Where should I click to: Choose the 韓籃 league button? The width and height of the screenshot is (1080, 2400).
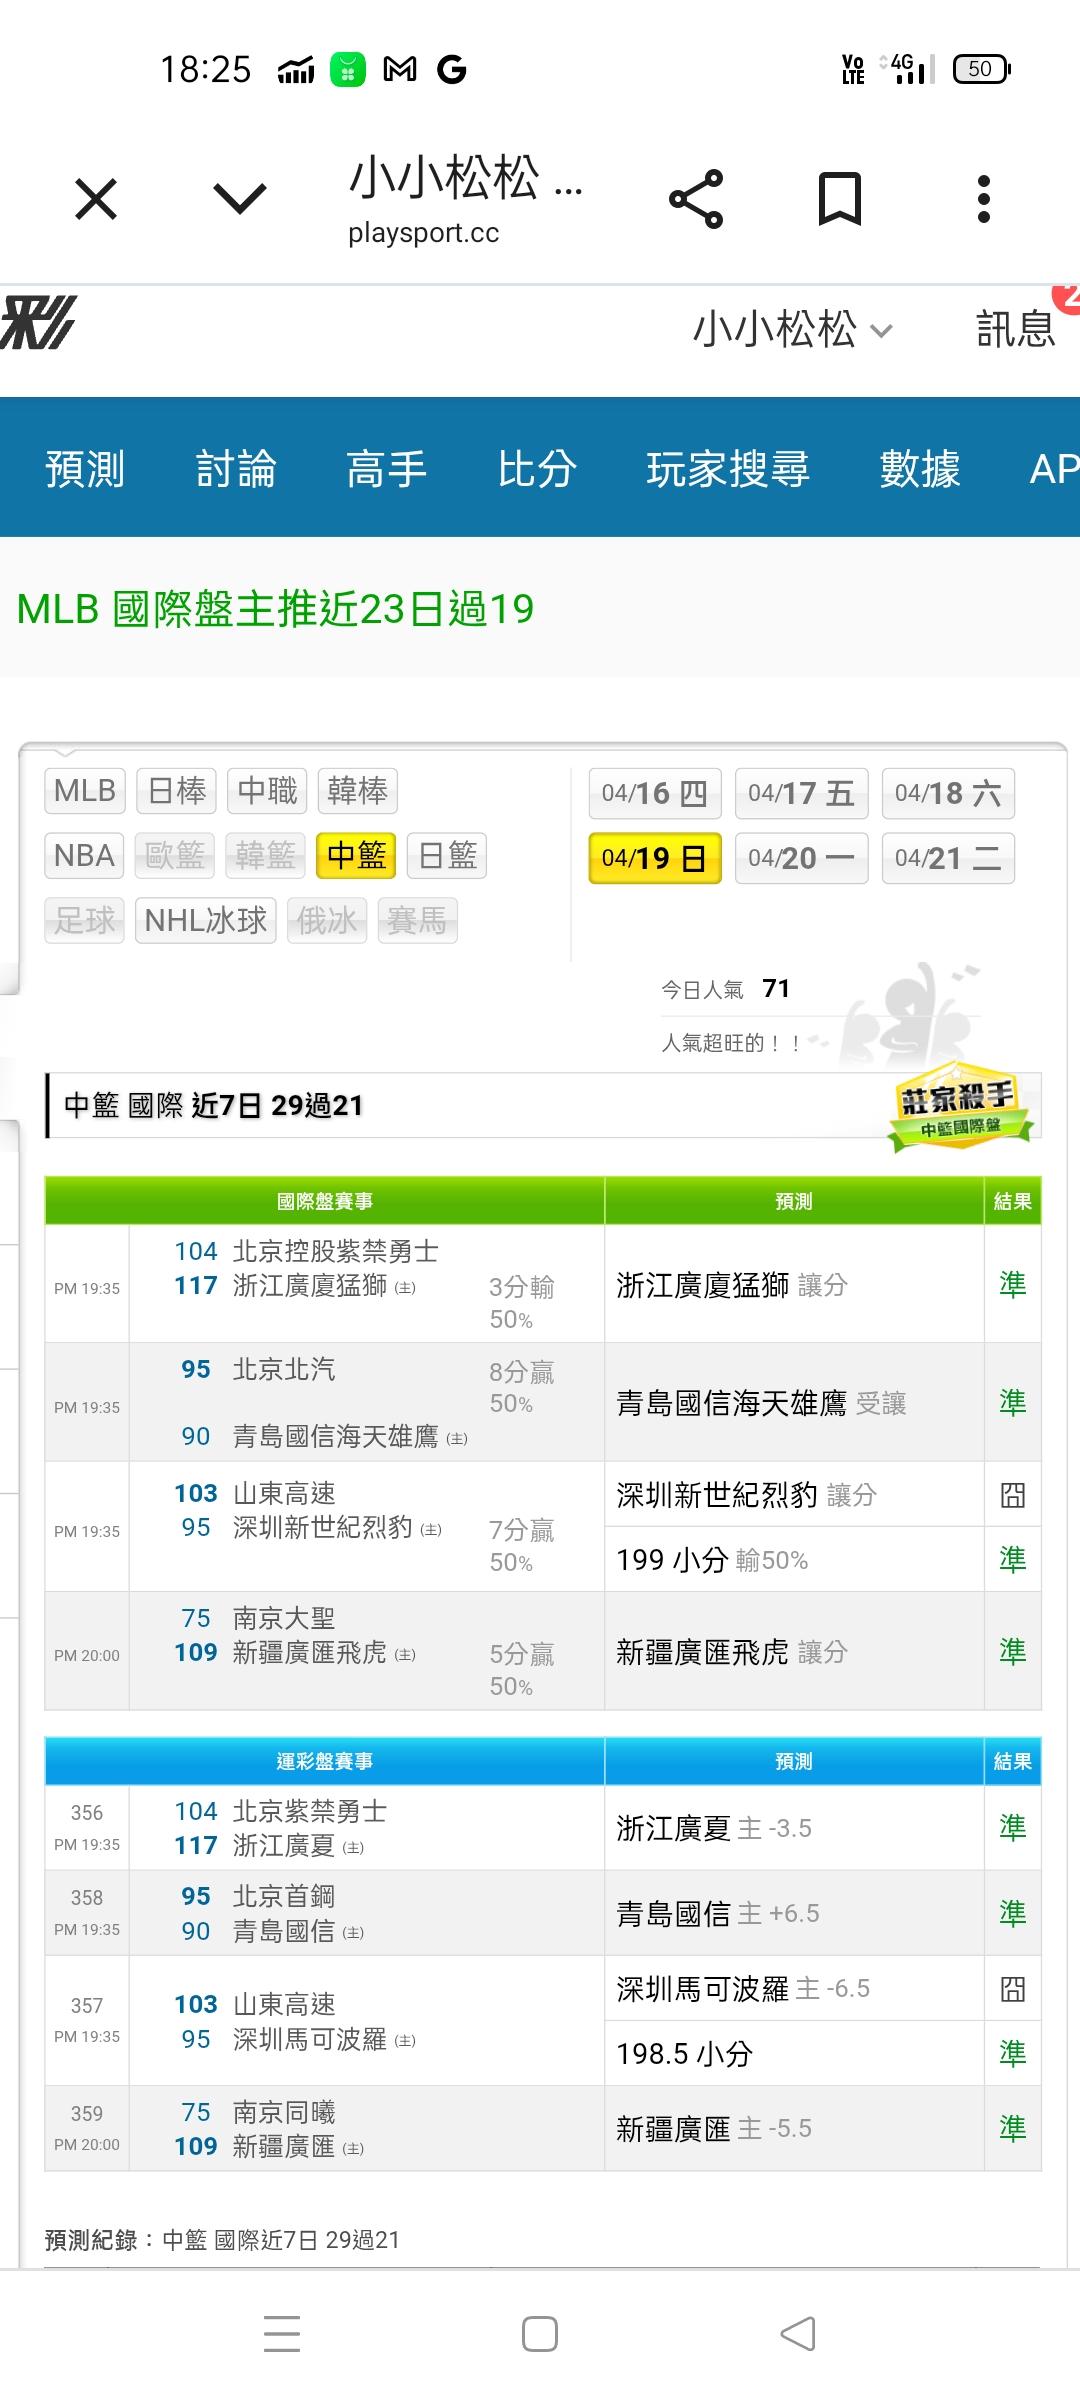coord(265,856)
